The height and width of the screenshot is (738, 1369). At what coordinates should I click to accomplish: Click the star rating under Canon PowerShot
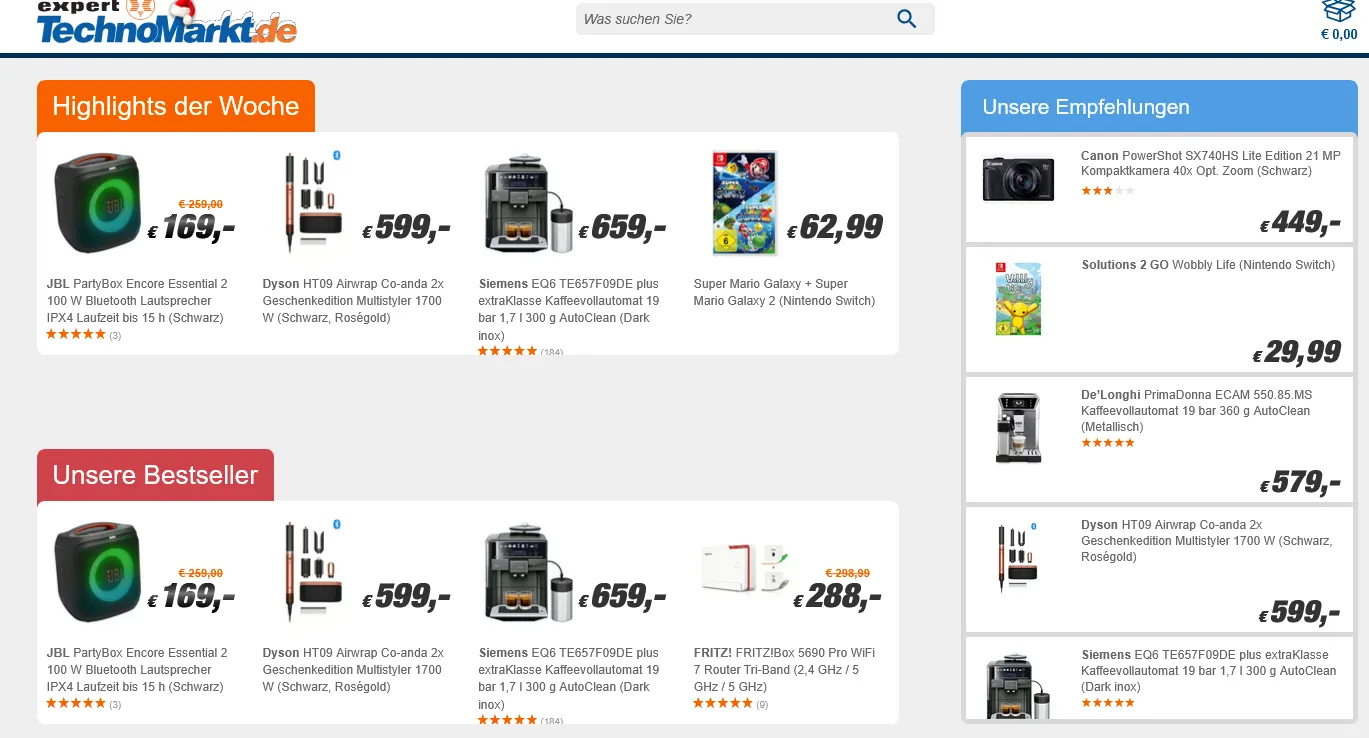1107,190
